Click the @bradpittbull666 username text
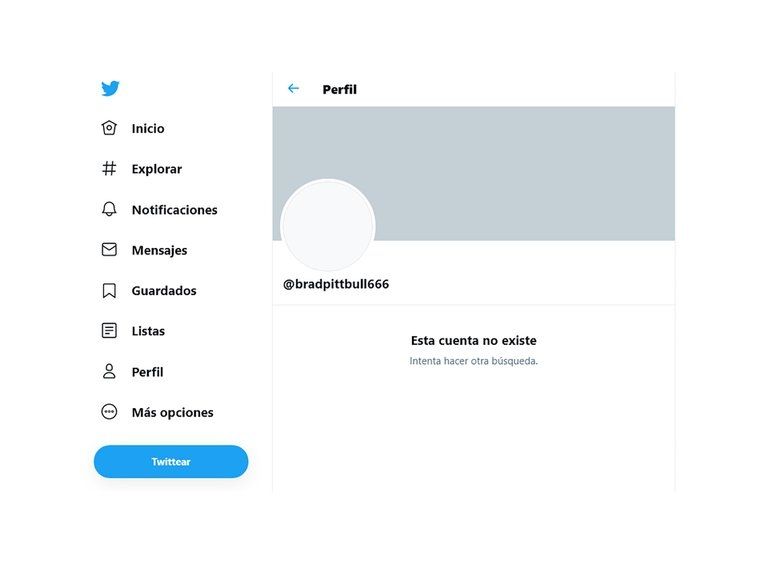This screenshot has width=768, height=576. [336, 284]
